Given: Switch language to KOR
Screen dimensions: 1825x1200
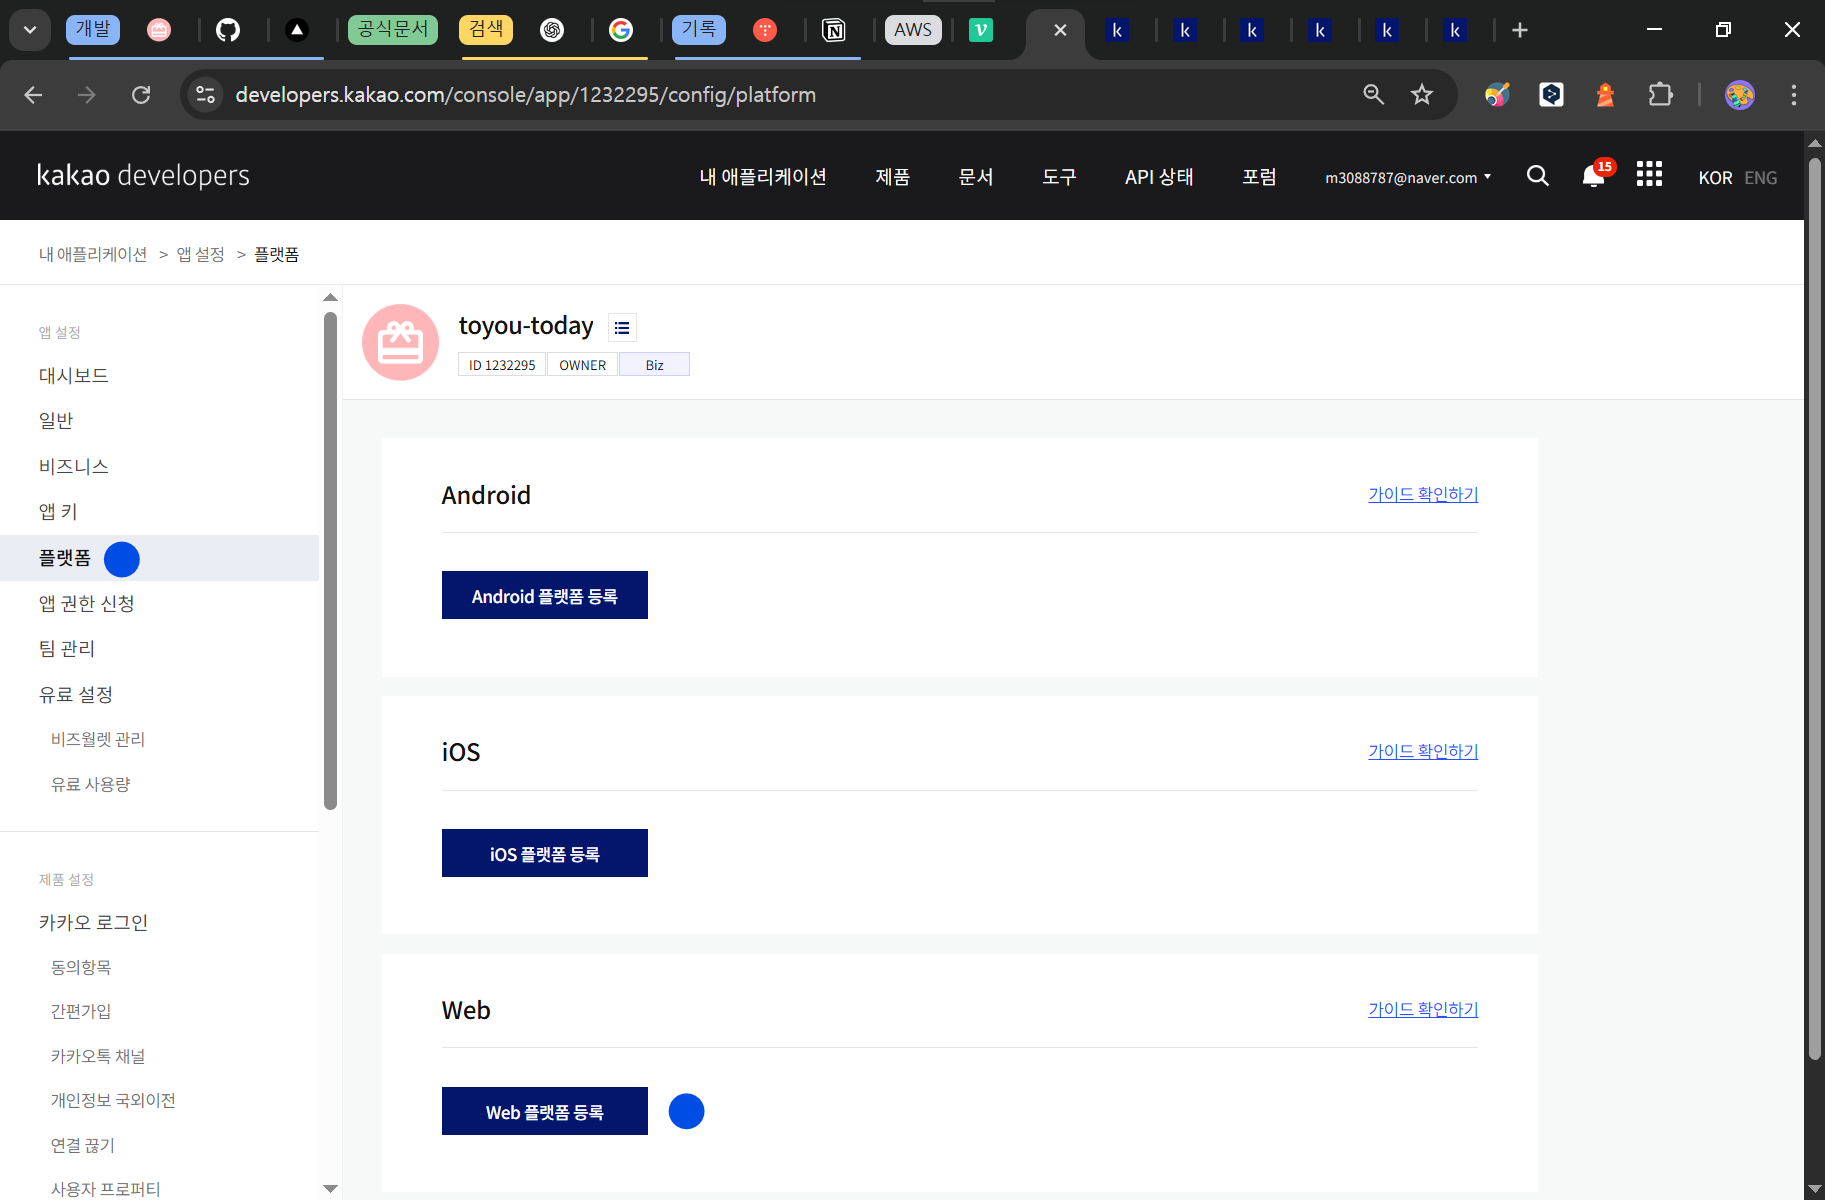Looking at the screenshot, I should click(1715, 178).
